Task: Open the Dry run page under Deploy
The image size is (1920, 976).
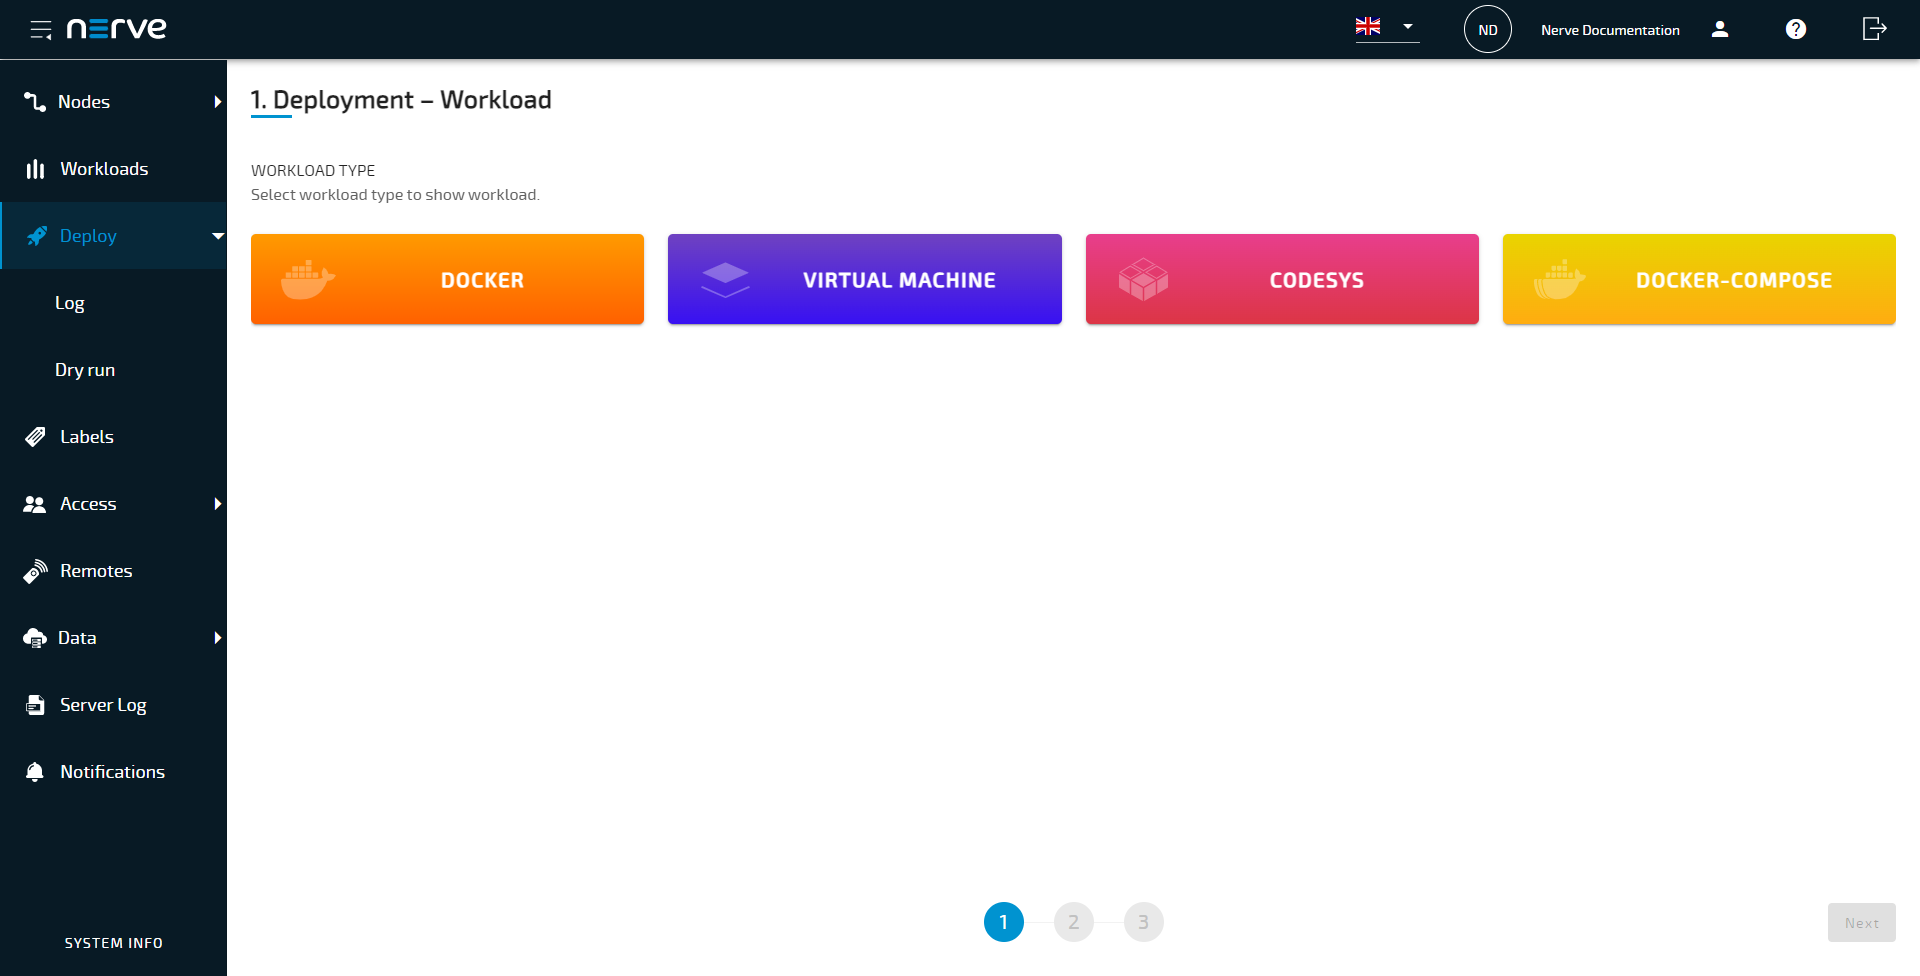Action: click(x=84, y=369)
